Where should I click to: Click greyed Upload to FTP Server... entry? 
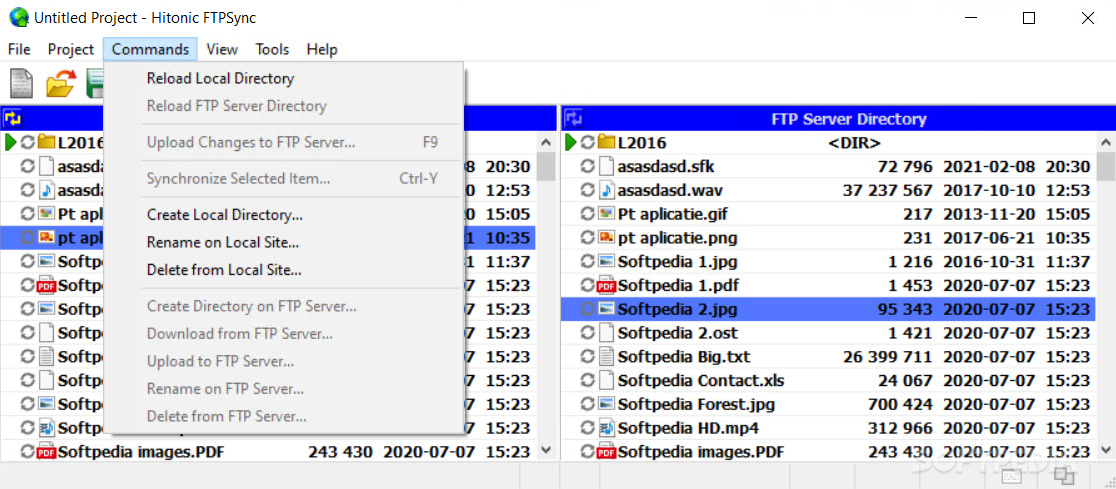coord(284,362)
